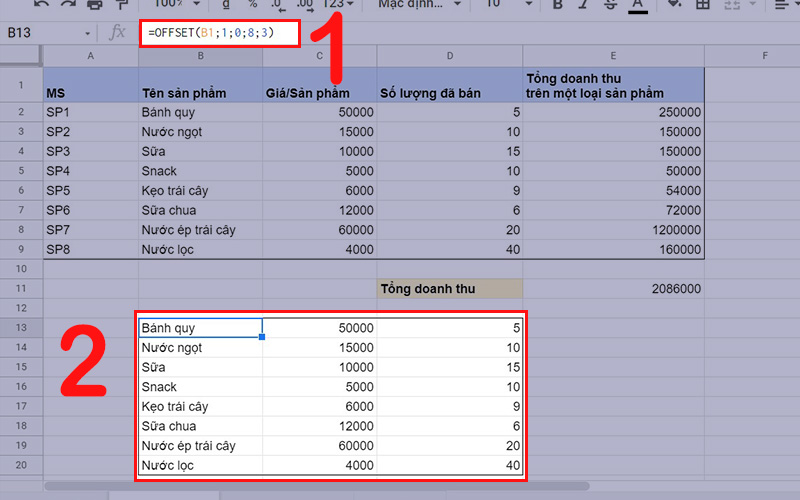Click Bánh quy in row 2
Viewport: 800px width, 500px height.
[x=201, y=112]
